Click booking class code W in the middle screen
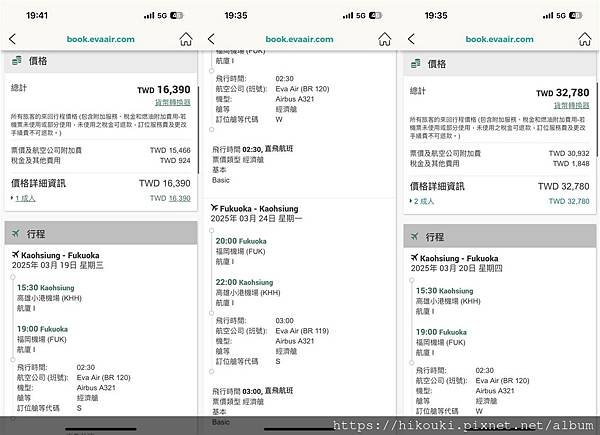This screenshot has height=435, width=600. coord(279,119)
